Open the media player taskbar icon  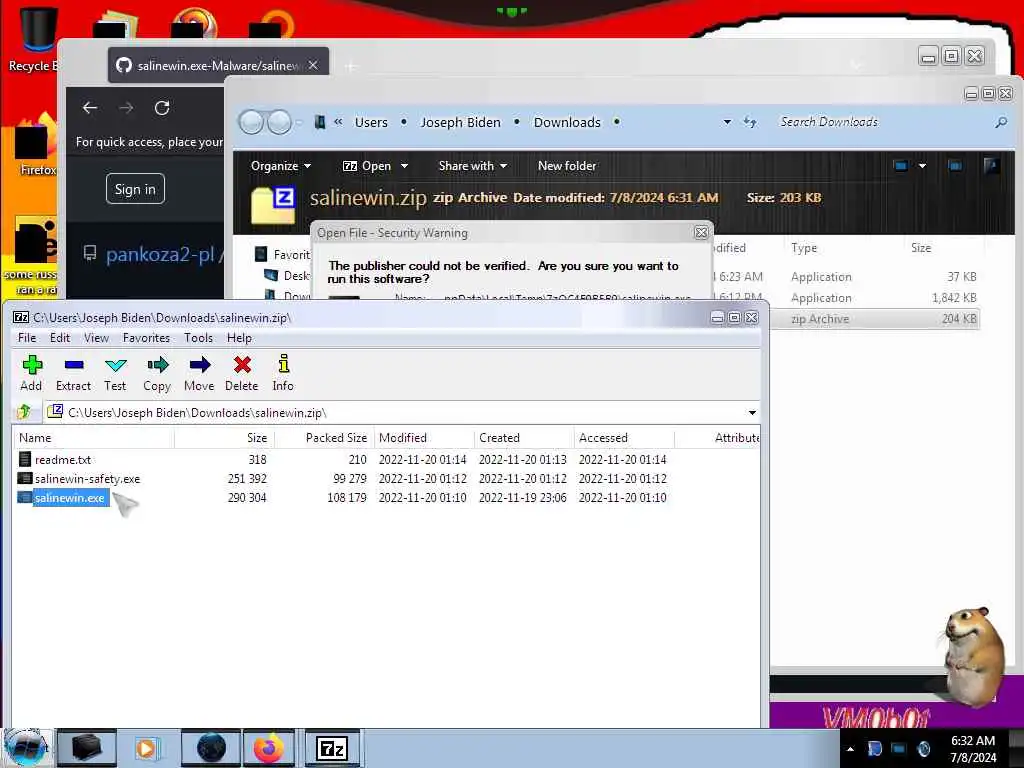click(x=148, y=748)
